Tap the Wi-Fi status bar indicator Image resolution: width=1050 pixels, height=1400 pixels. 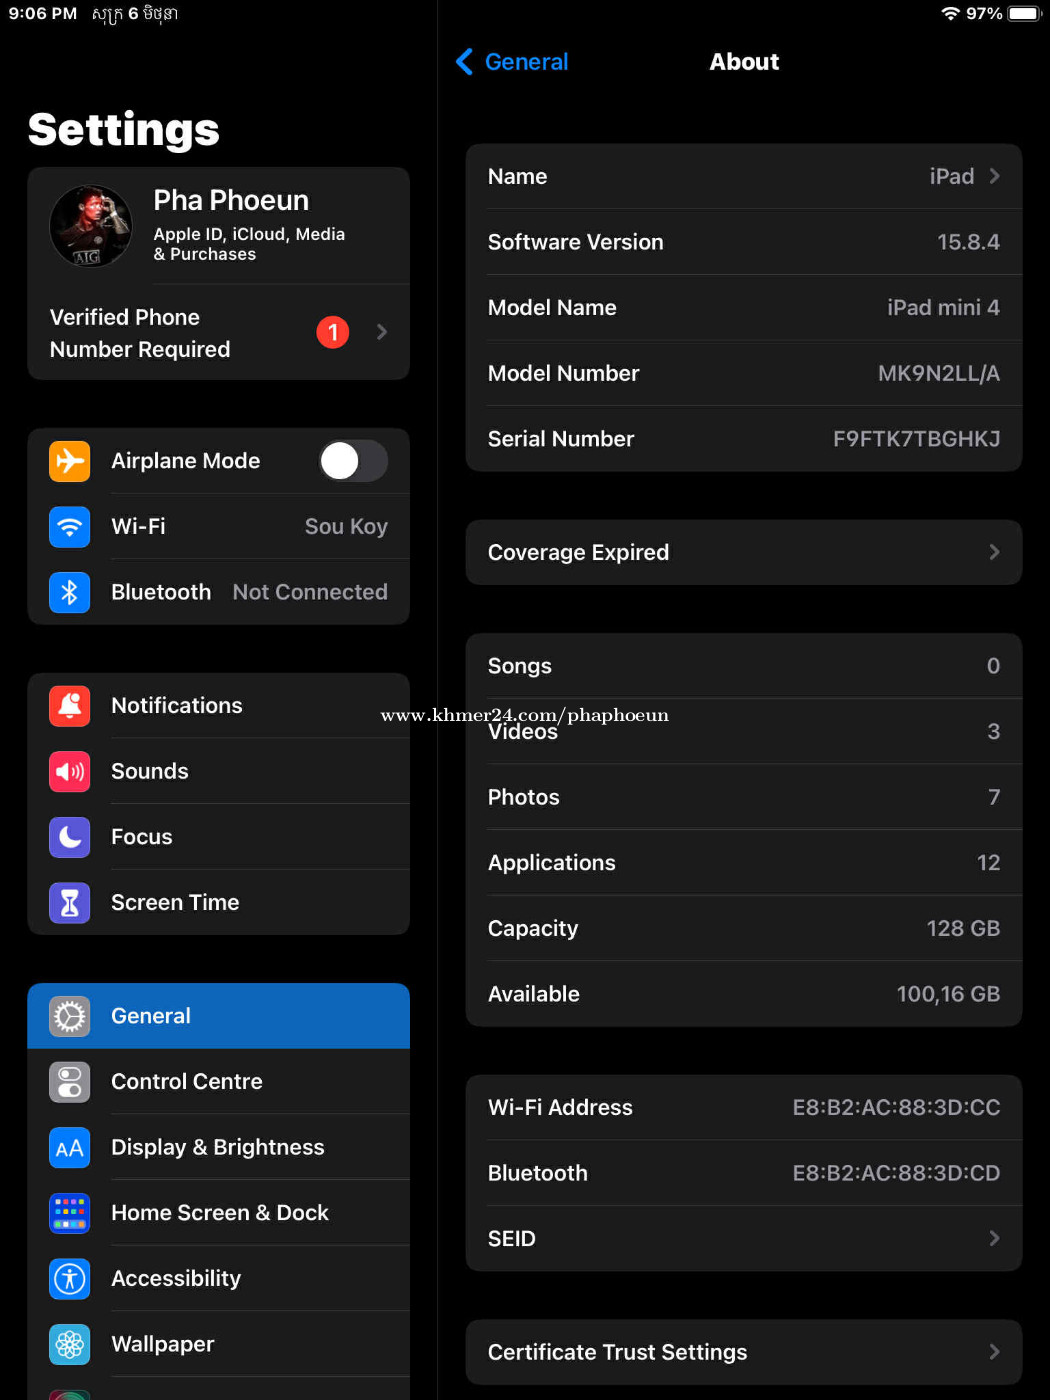pyautogui.click(x=950, y=14)
